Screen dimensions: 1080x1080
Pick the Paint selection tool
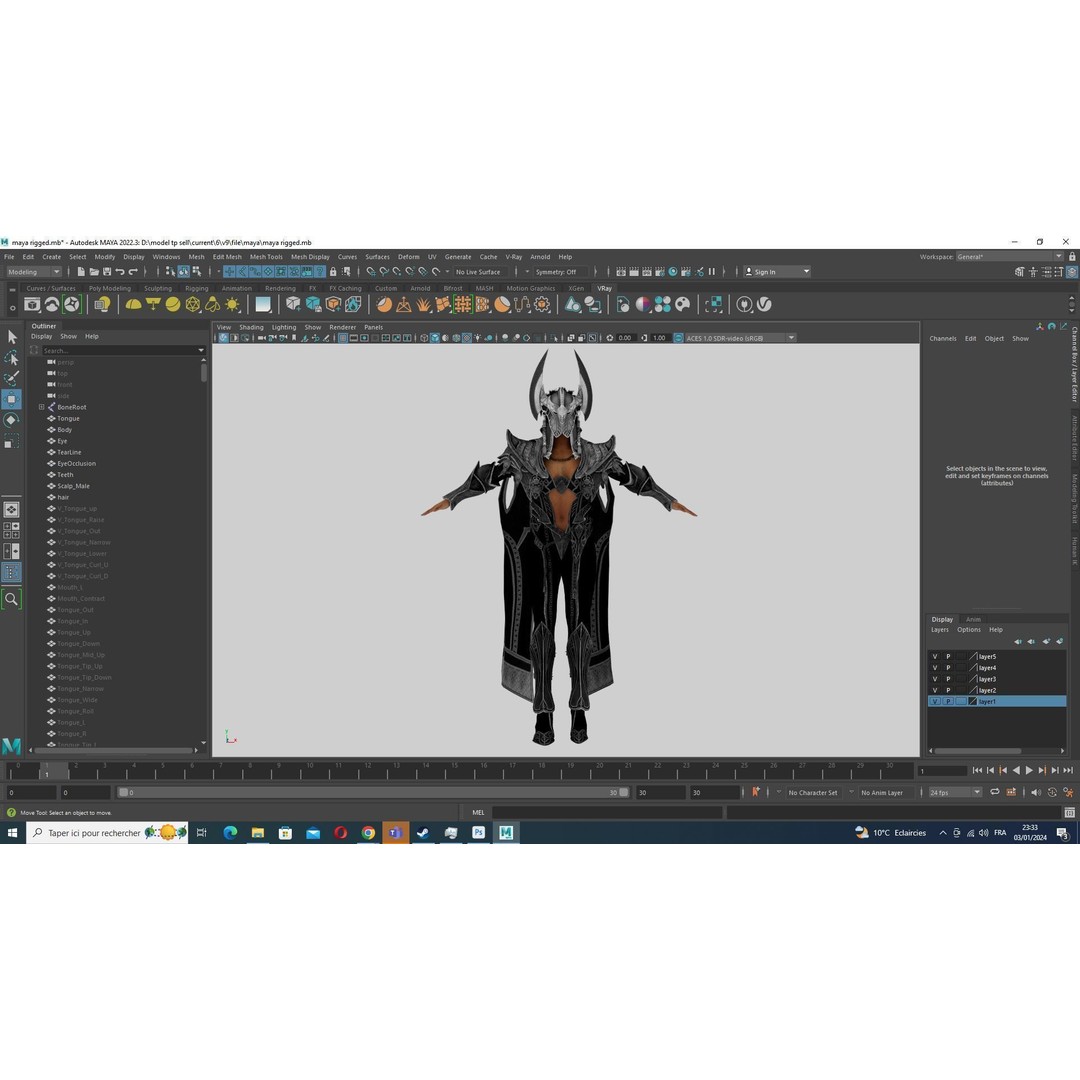(x=12, y=378)
